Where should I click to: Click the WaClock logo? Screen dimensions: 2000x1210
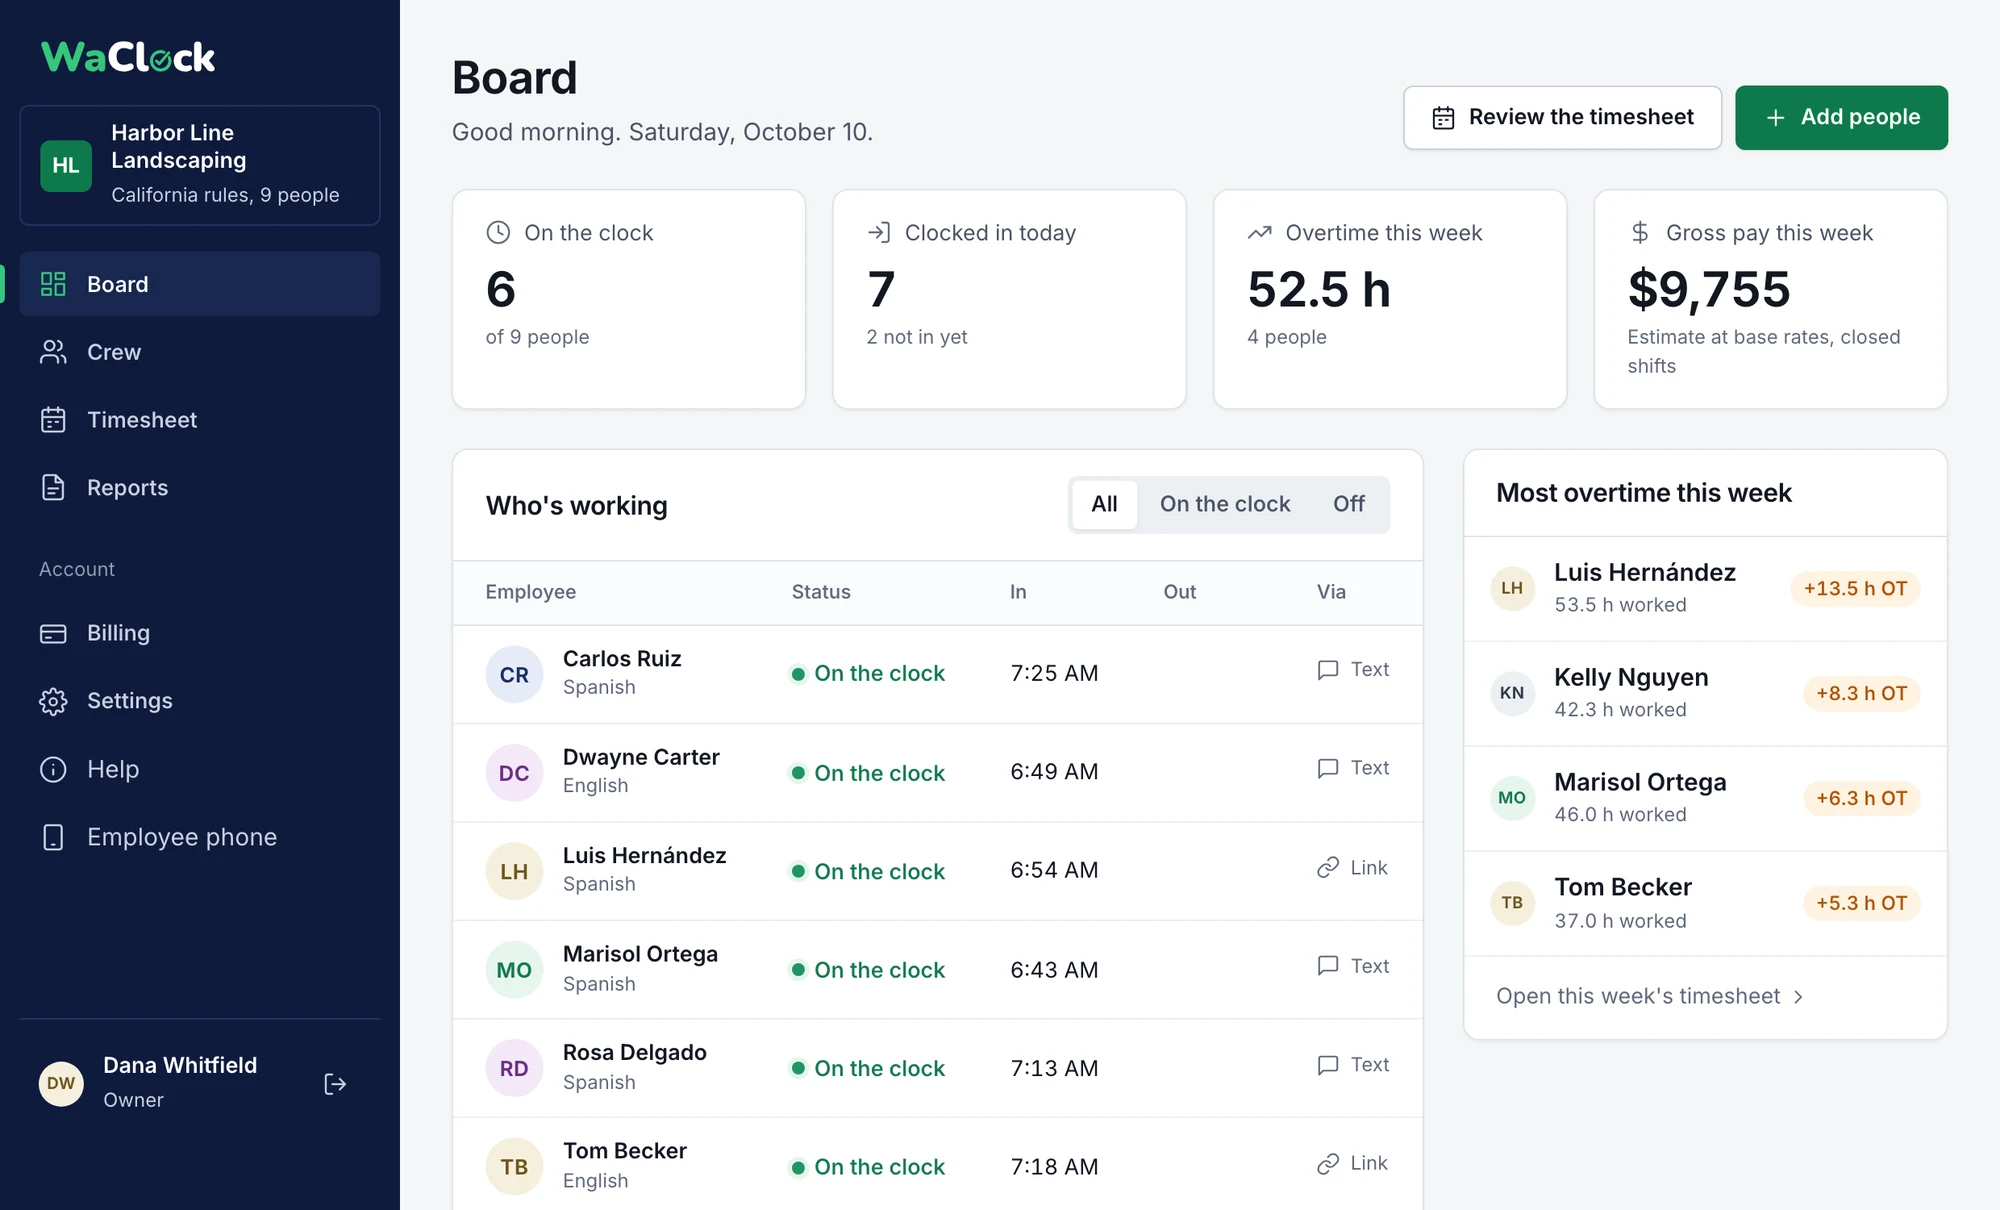(x=128, y=57)
